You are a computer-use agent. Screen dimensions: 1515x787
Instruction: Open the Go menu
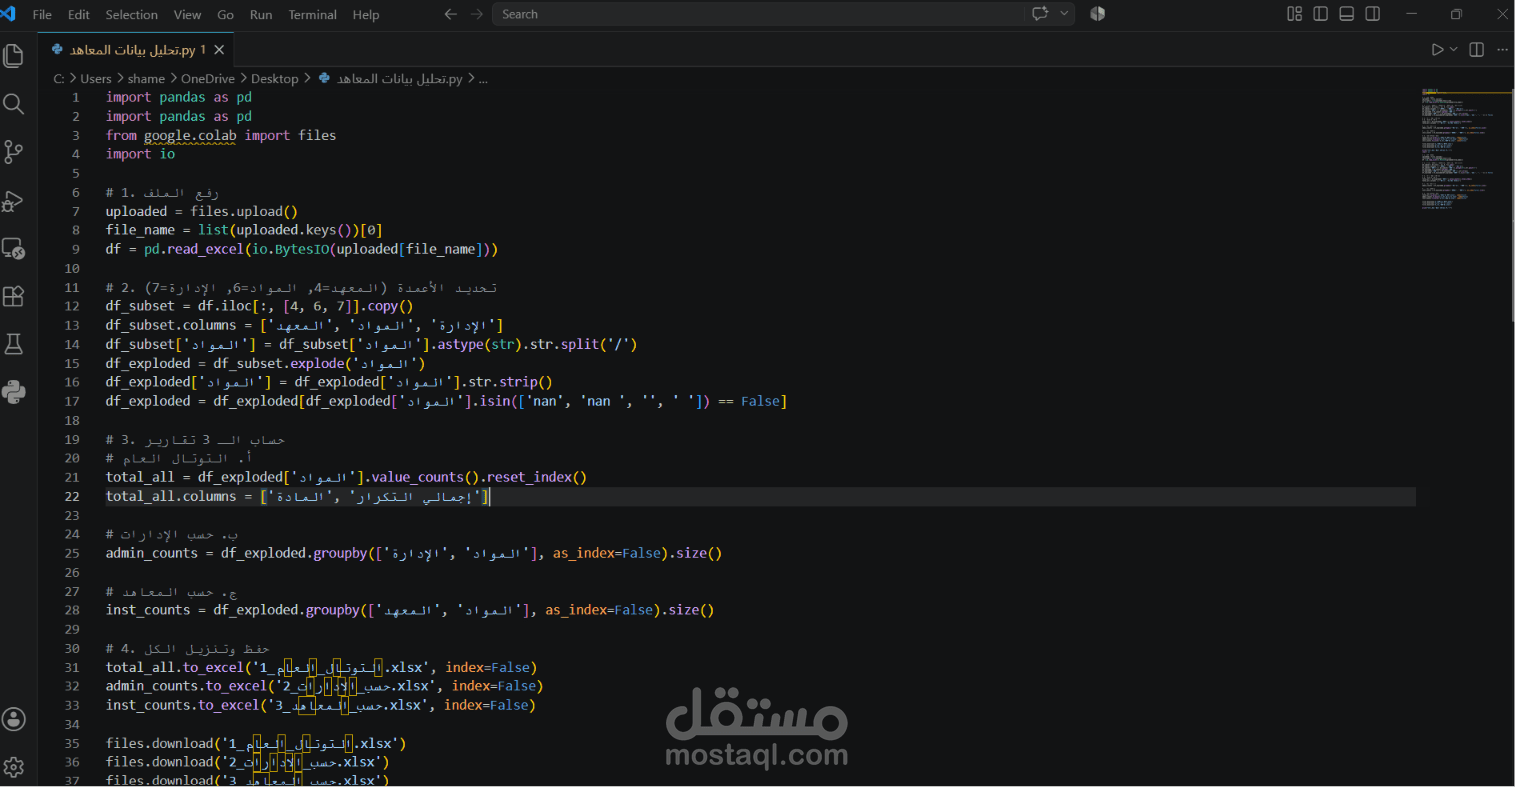point(225,15)
